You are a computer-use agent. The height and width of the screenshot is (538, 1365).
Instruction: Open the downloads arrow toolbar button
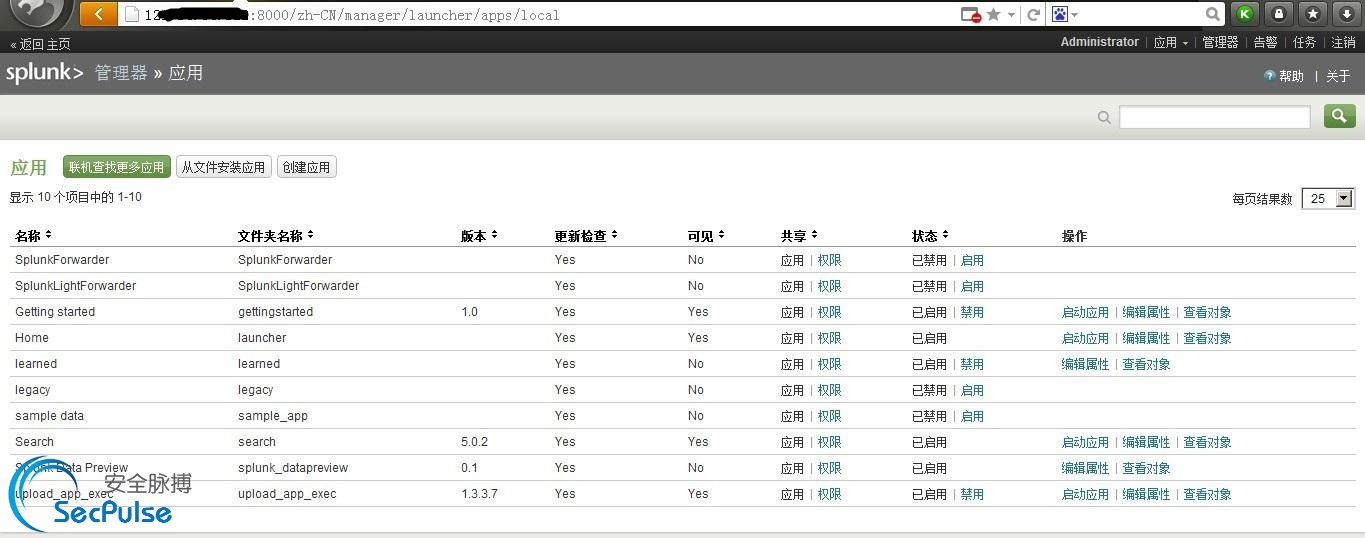pyautogui.click(x=1346, y=14)
